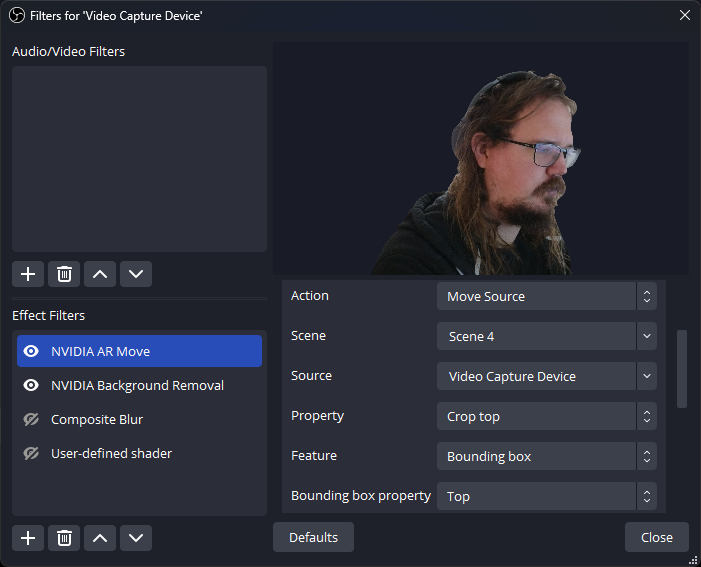Open the Feature dropdown showing Bounding box
Viewport: 701px width, 567px height.
547,456
